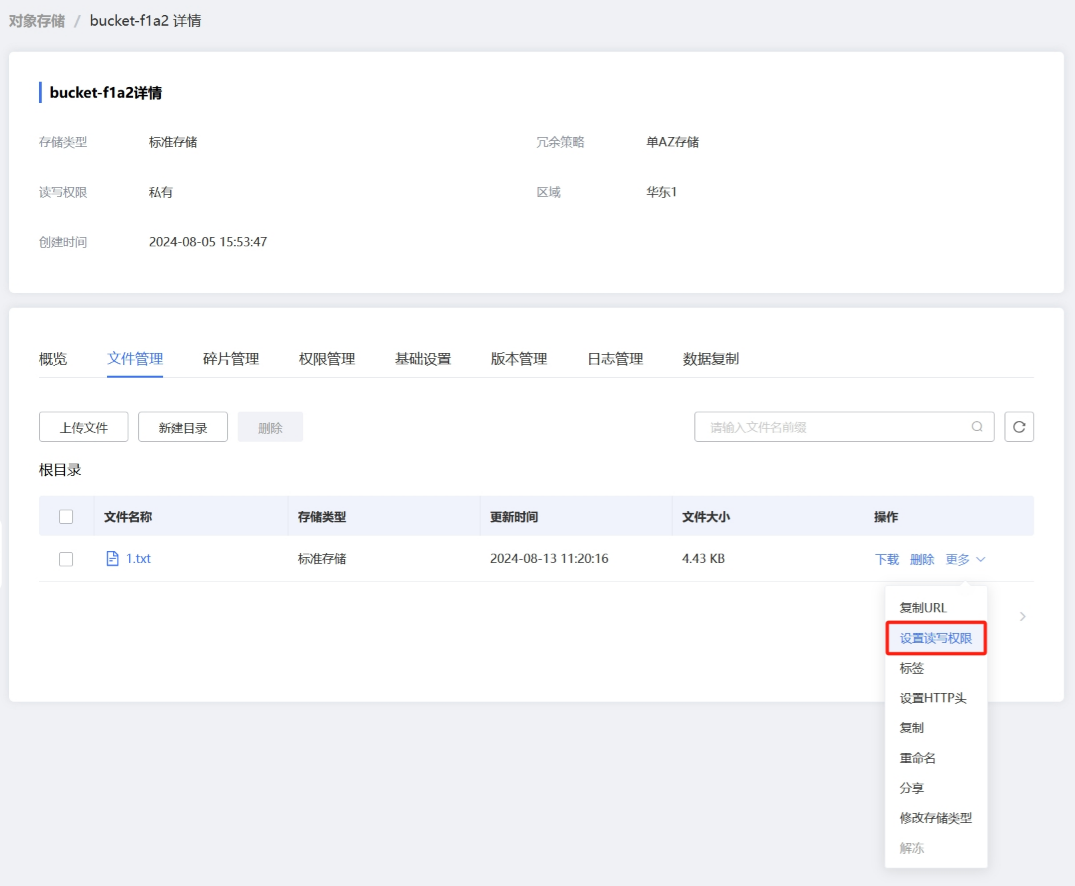The height and width of the screenshot is (886, 1075).
Task: Select 重命名 from the more menu
Action: (917, 758)
